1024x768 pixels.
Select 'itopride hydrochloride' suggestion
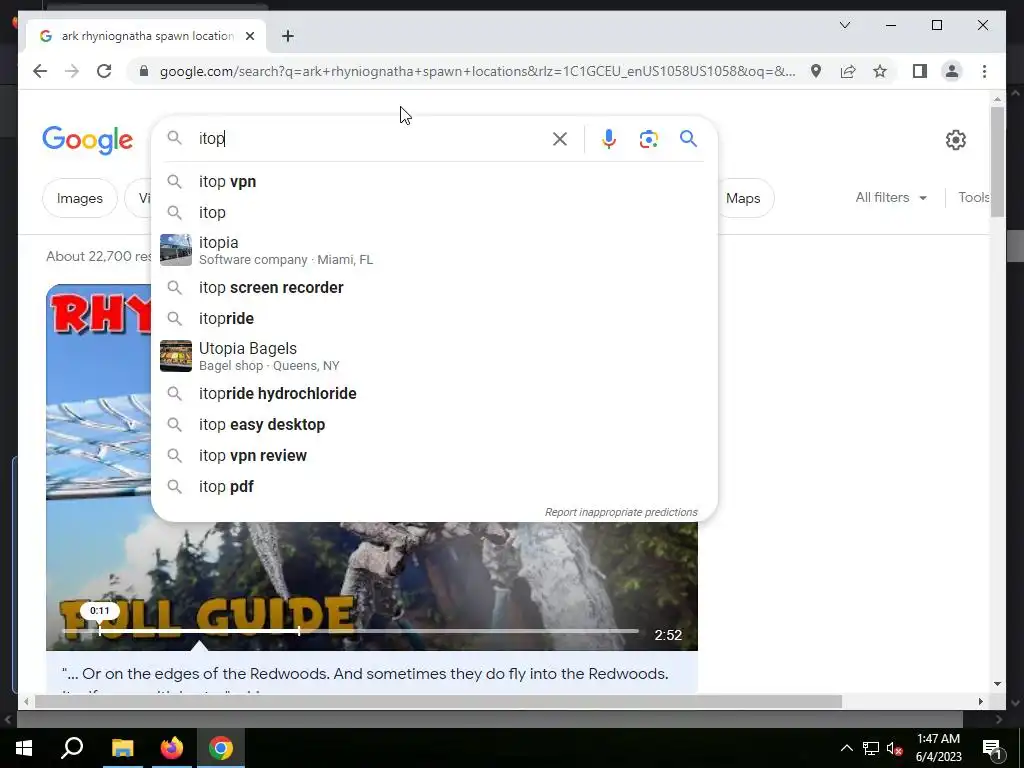point(434,394)
